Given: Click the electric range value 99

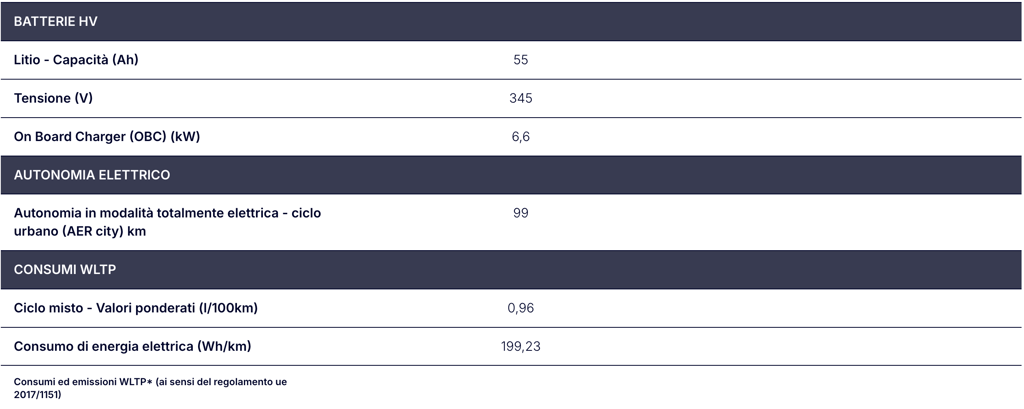Looking at the screenshot, I should 520,213.
